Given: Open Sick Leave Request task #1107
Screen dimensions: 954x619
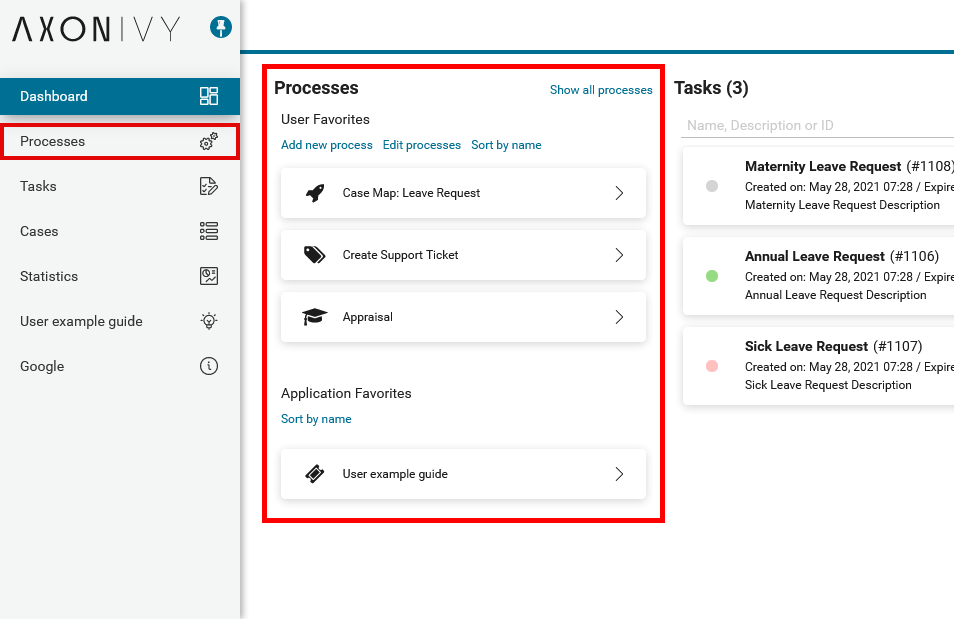Looking at the screenshot, I should (x=818, y=366).
